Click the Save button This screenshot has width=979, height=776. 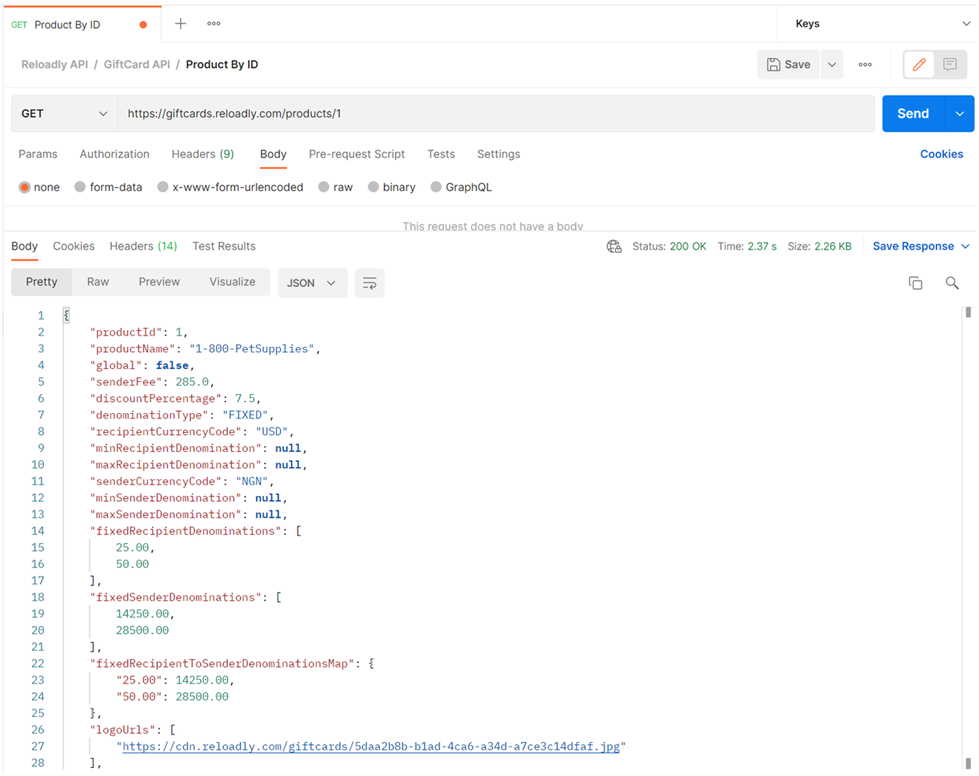click(x=789, y=64)
